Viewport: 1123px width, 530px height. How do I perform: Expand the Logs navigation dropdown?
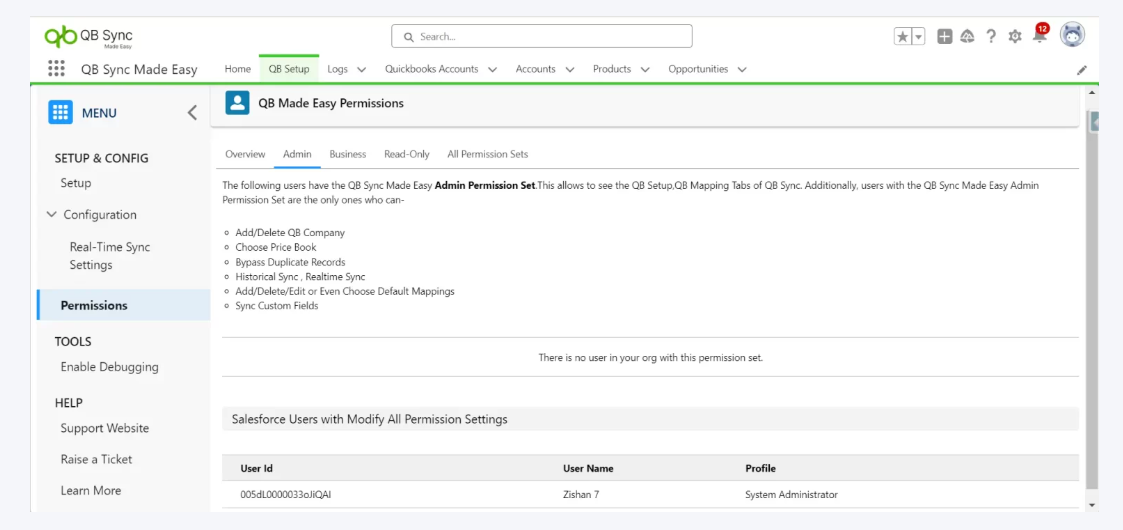pyautogui.click(x=361, y=69)
